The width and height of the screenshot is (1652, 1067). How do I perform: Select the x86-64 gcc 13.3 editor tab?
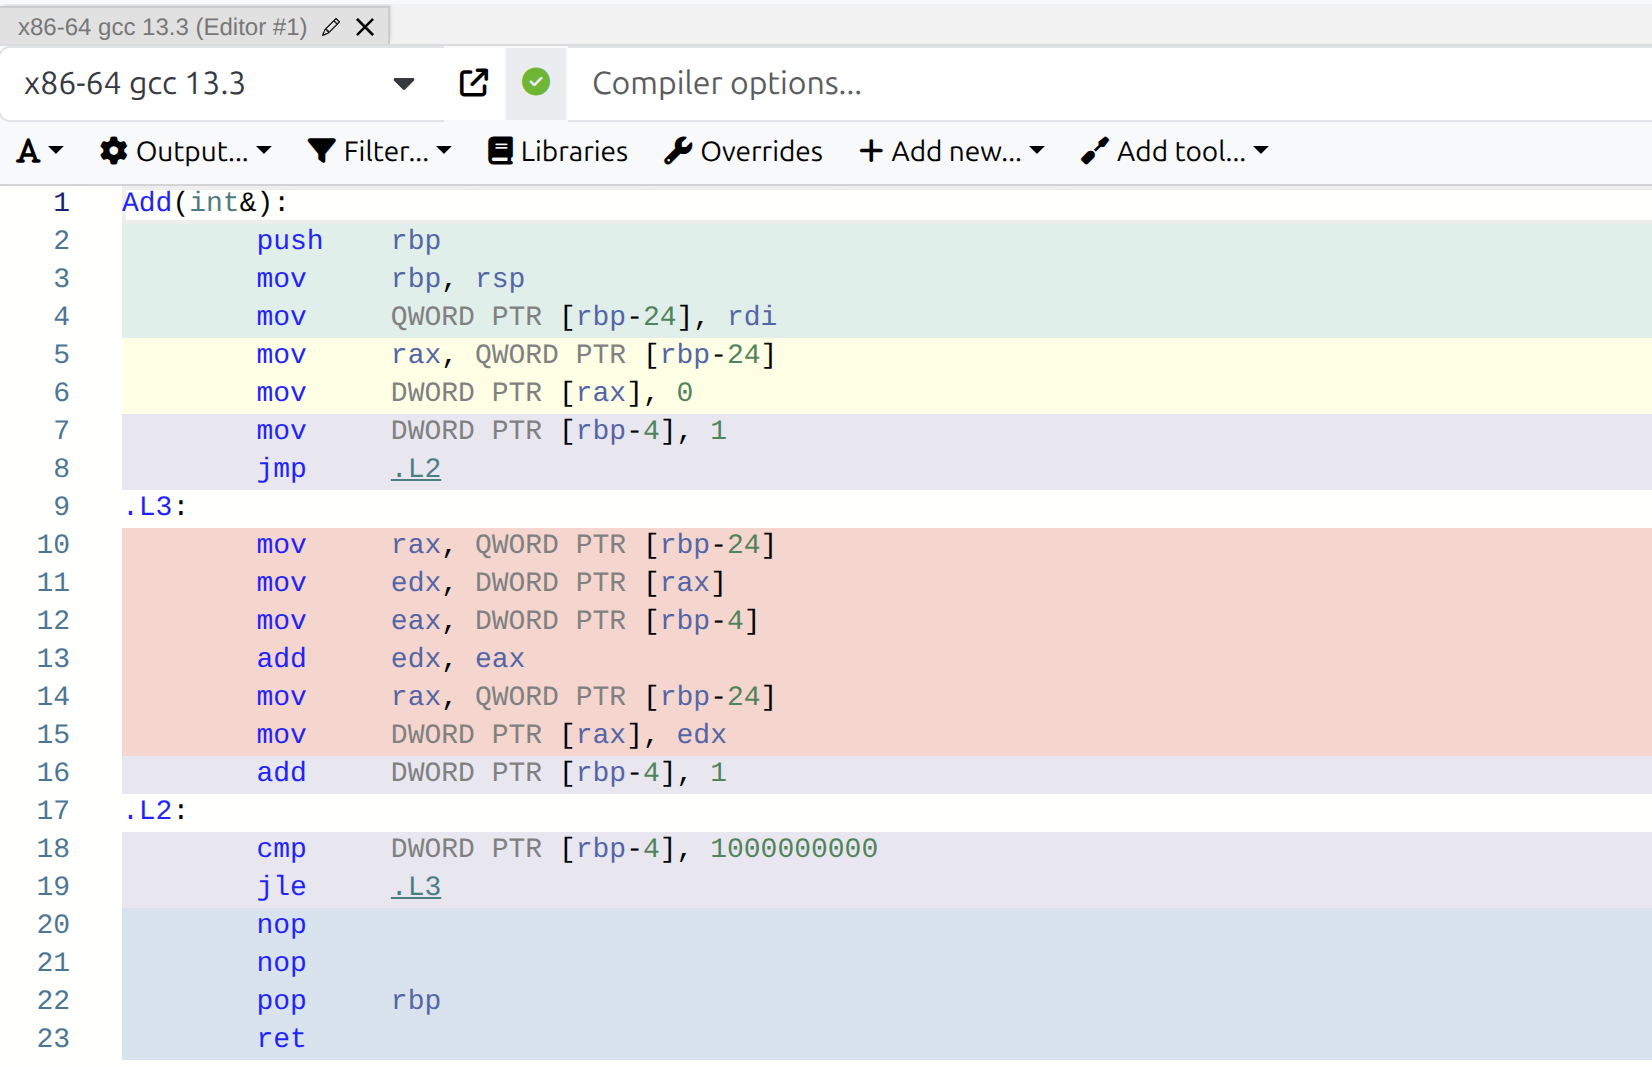point(160,27)
